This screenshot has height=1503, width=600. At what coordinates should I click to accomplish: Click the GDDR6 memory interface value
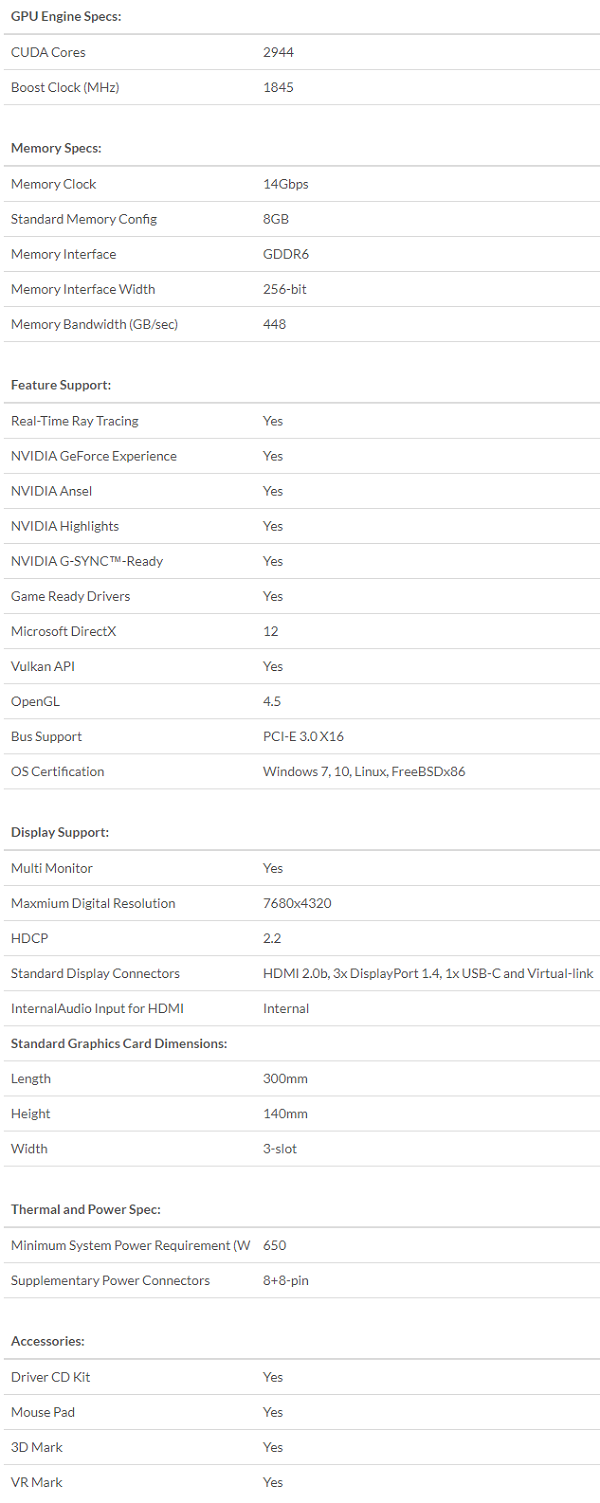[285, 254]
